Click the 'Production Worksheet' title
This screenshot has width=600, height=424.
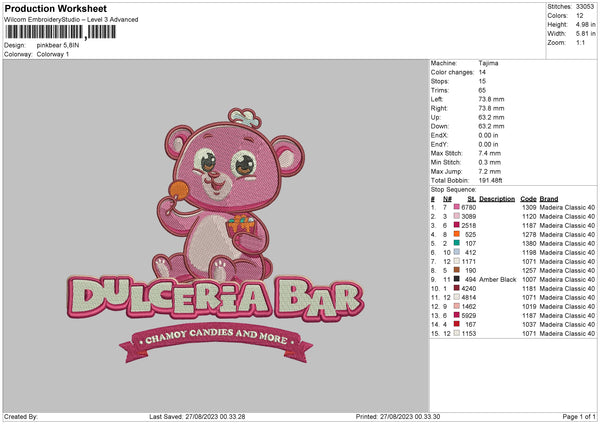click(48, 7)
